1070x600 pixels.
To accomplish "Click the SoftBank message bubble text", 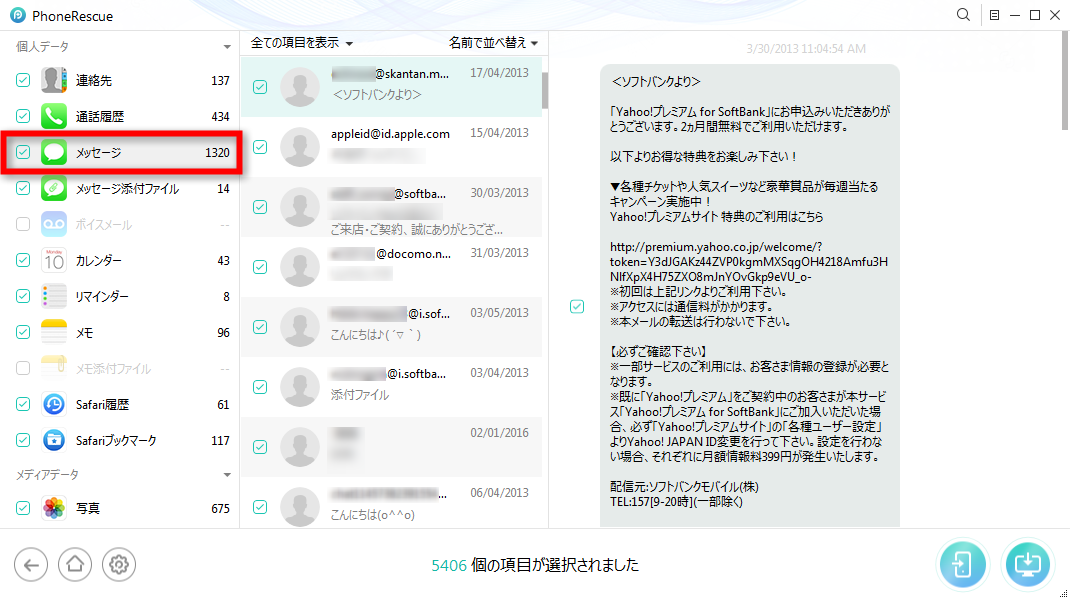I will pos(750,296).
